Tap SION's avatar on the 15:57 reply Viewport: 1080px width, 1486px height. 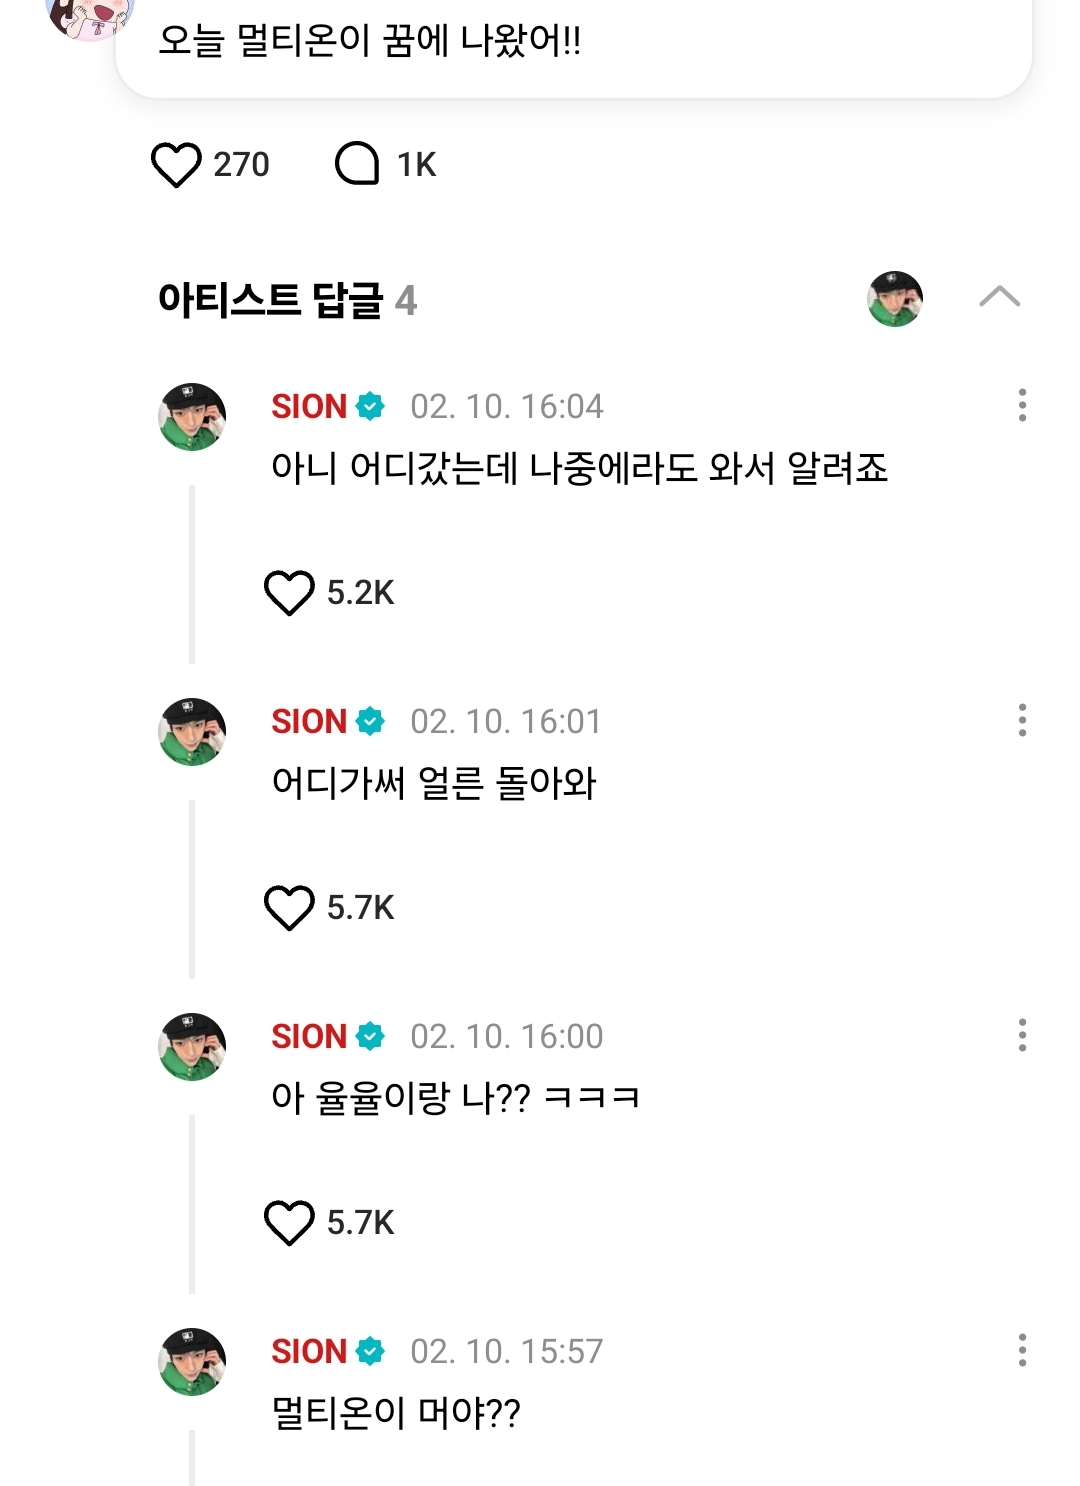[192, 1362]
